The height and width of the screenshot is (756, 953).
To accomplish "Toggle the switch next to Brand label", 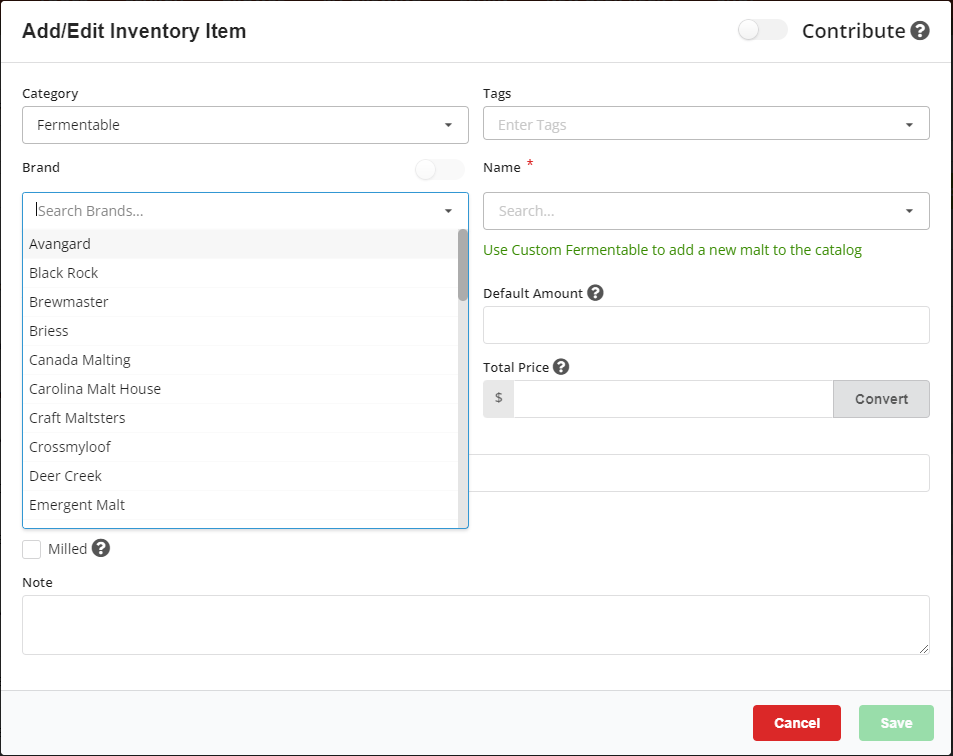I will (439, 169).
